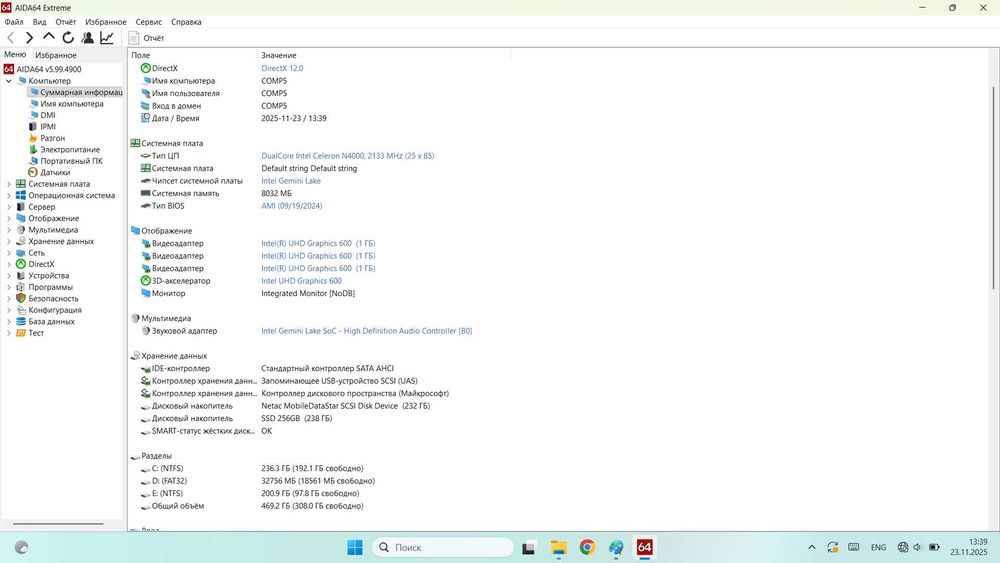Open the Датчики sensors item
The width and height of the screenshot is (1000, 563).
(49, 173)
